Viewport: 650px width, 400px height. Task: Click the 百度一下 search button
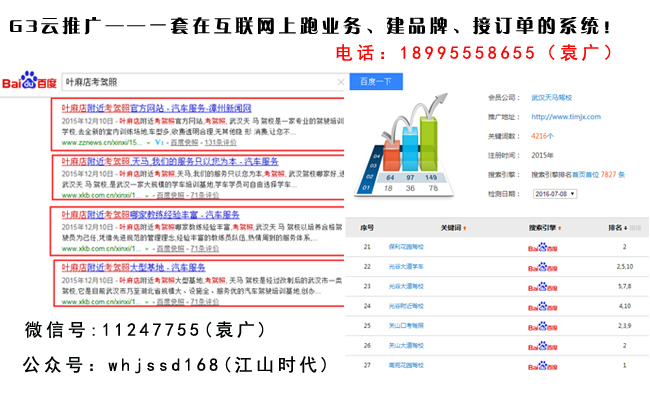376,82
